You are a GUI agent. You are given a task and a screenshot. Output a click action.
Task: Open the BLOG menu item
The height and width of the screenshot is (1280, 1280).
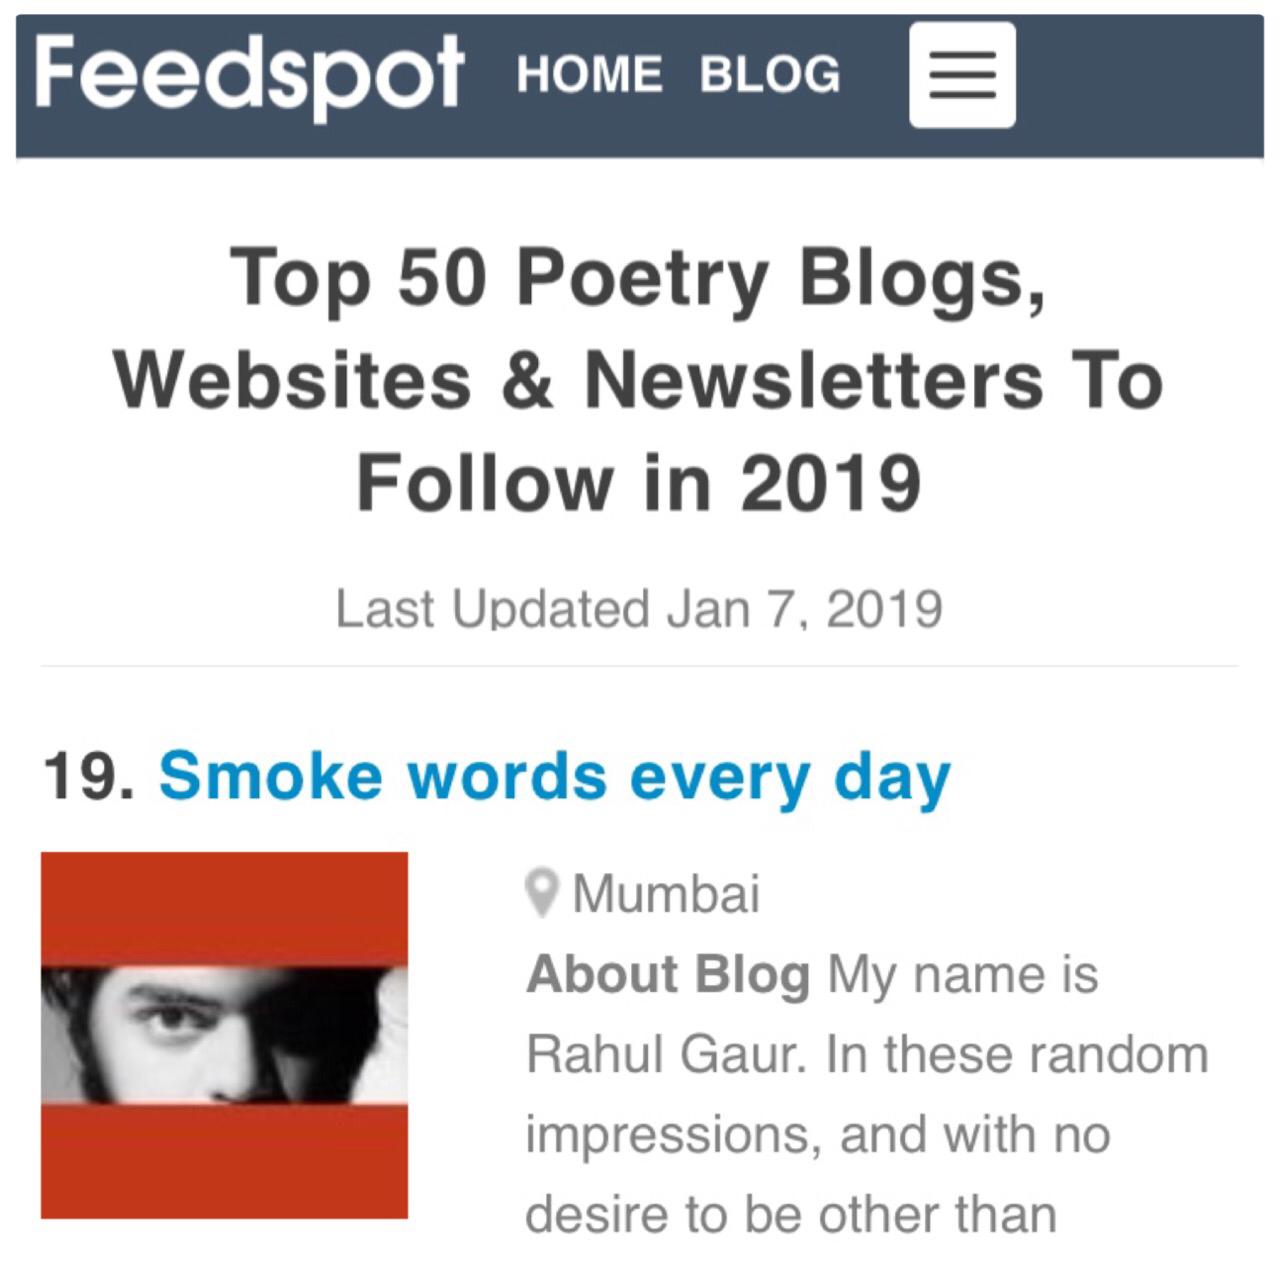coord(770,76)
